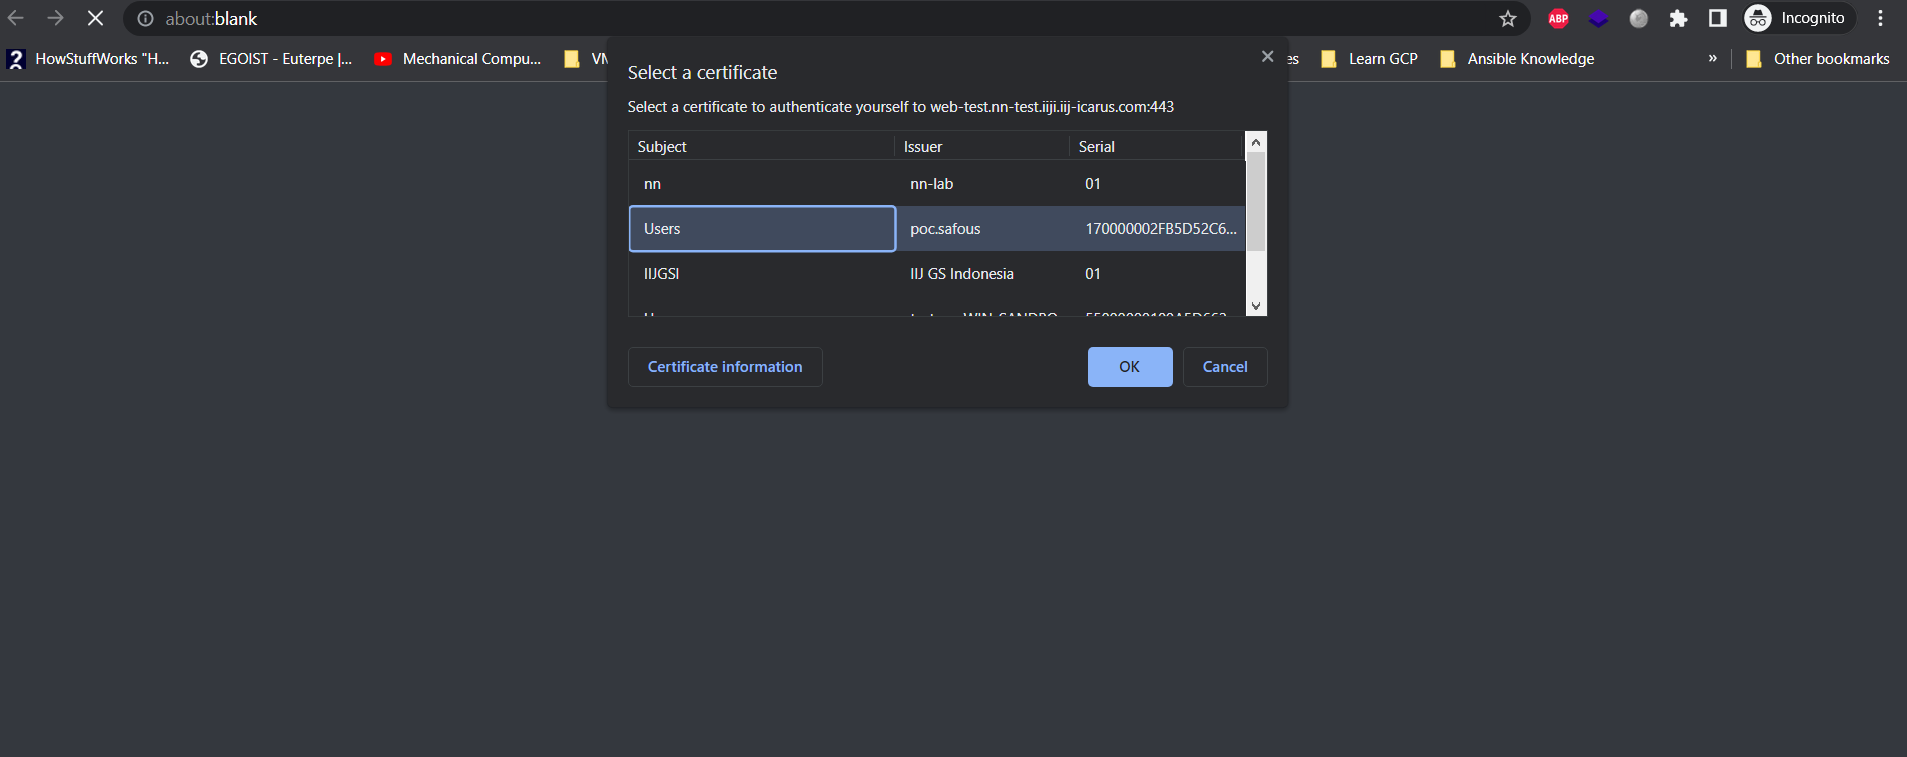The width and height of the screenshot is (1907, 757).
Task: Expand the hidden bookmarks overflow chevron
Action: [x=1712, y=58]
